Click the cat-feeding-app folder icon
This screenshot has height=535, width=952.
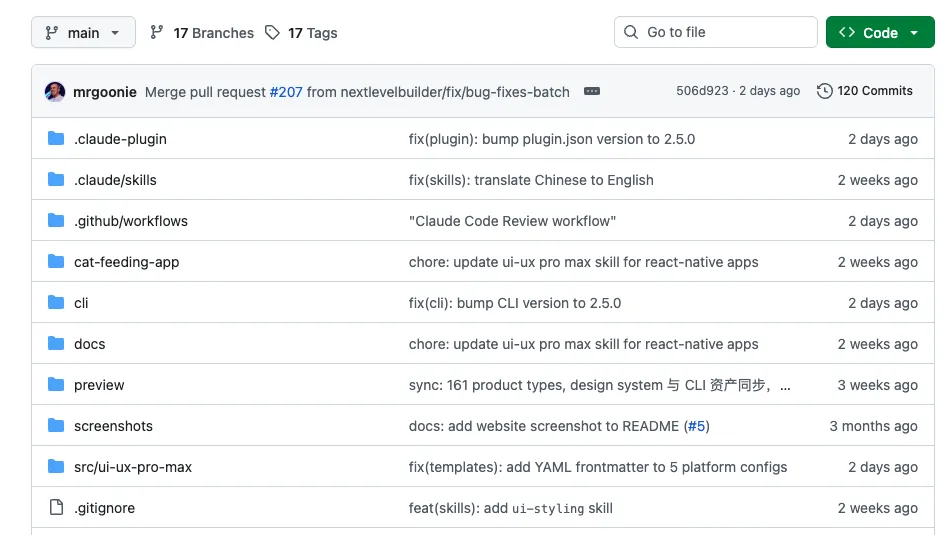(56, 262)
